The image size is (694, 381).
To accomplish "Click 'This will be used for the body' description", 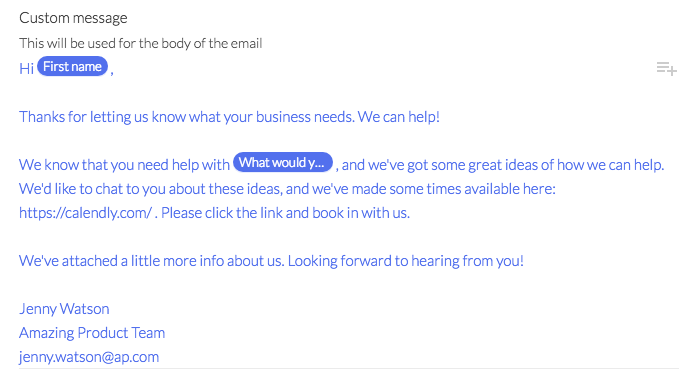I will [141, 43].
